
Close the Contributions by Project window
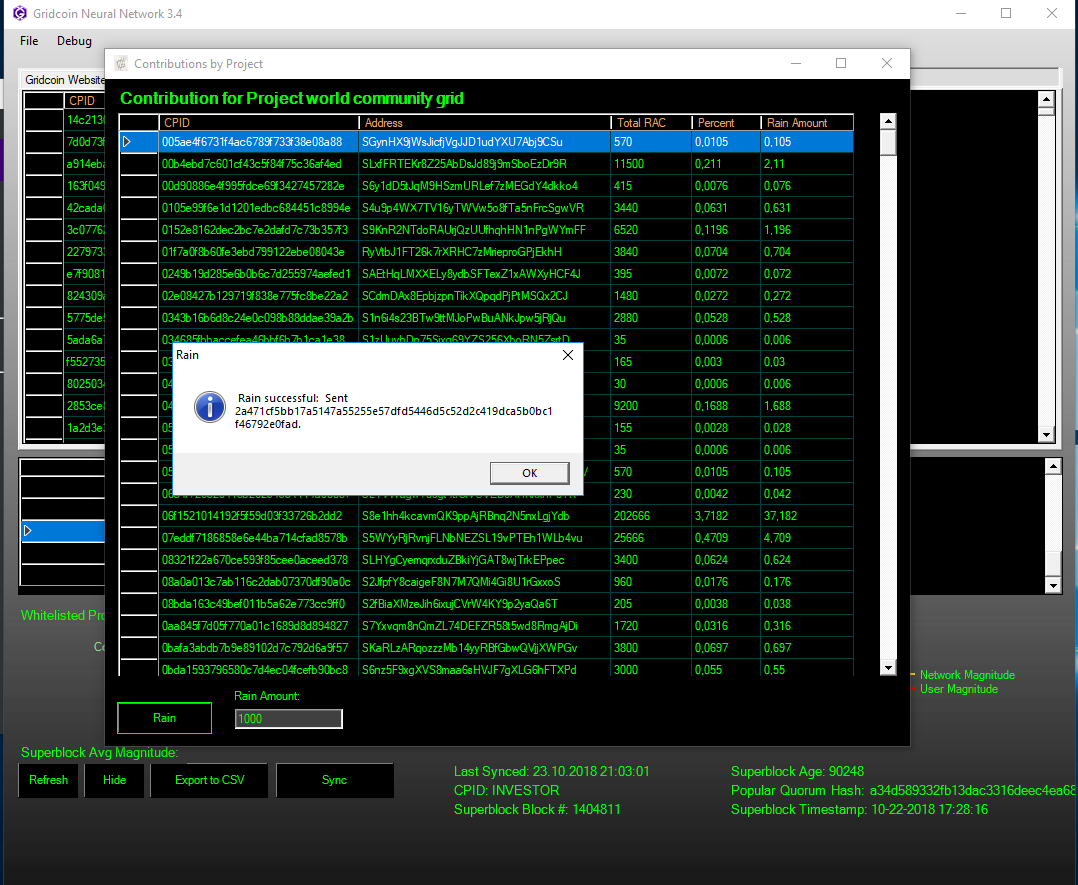[x=887, y=63]
